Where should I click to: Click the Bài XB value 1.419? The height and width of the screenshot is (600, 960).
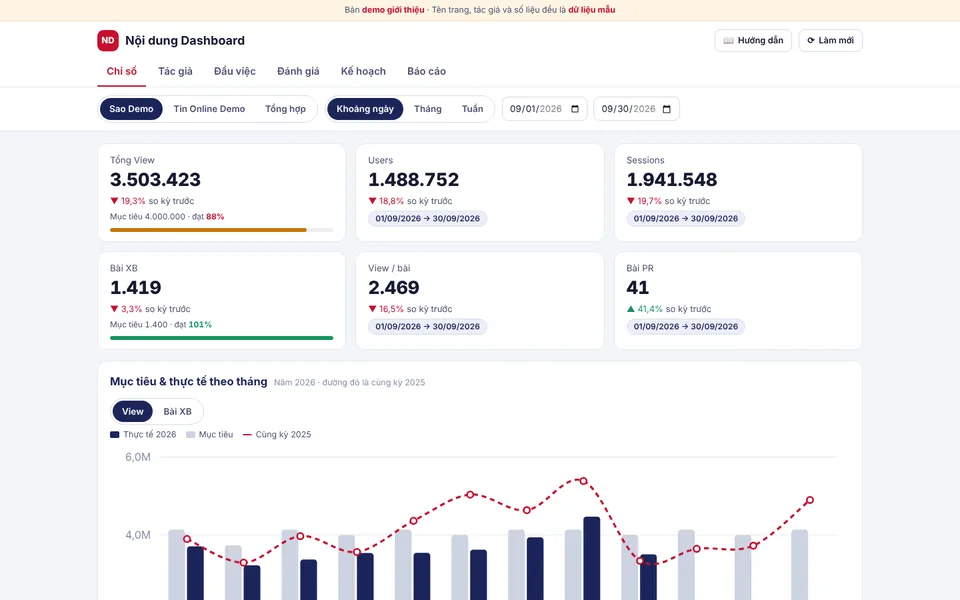(136, 288)
